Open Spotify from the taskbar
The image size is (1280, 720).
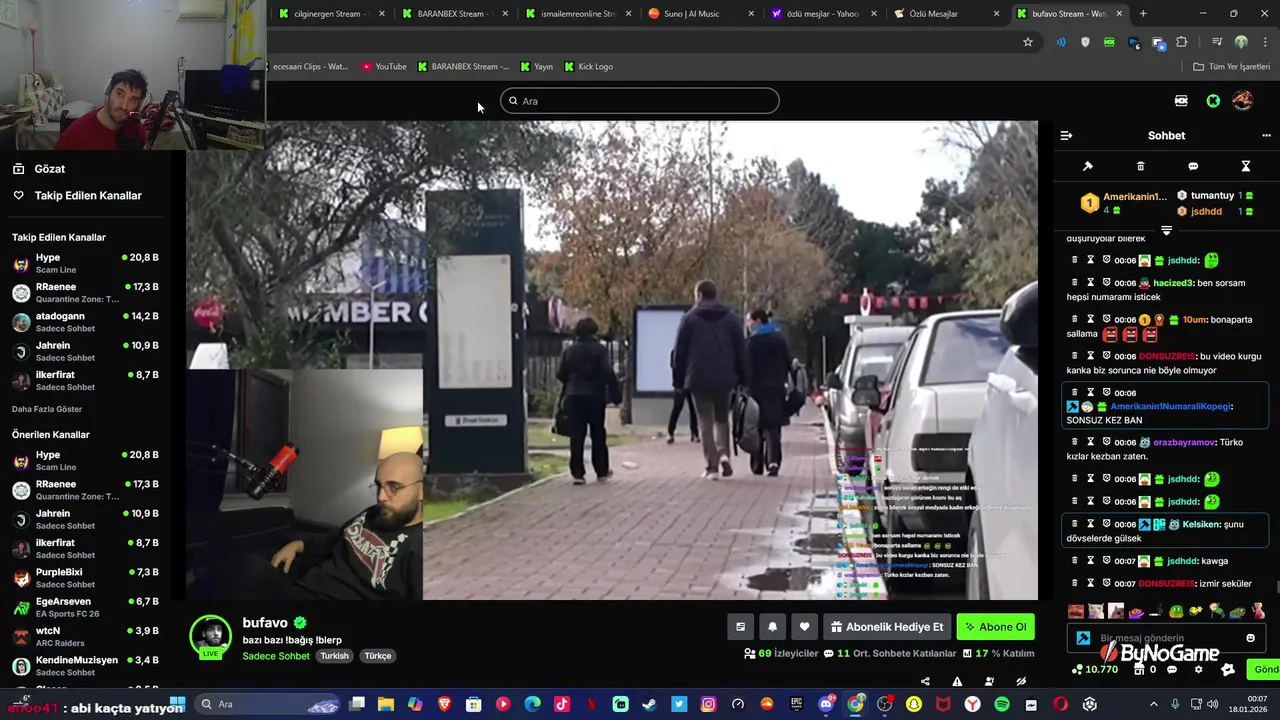[x=1002, y=704]
